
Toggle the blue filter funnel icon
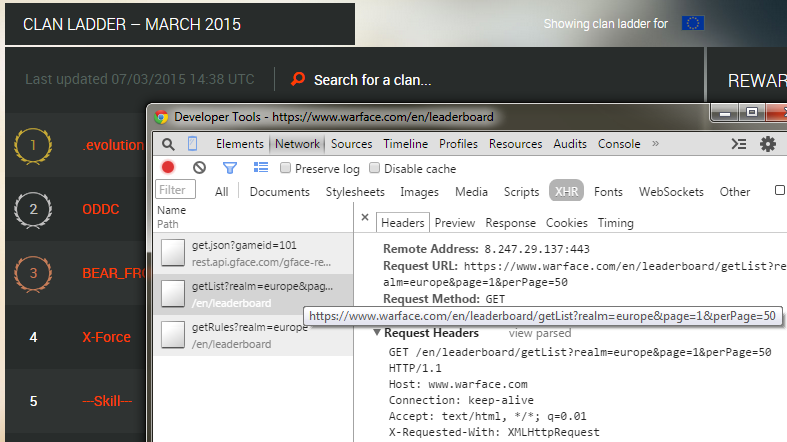pyautogui.click(x=230, y=168)
